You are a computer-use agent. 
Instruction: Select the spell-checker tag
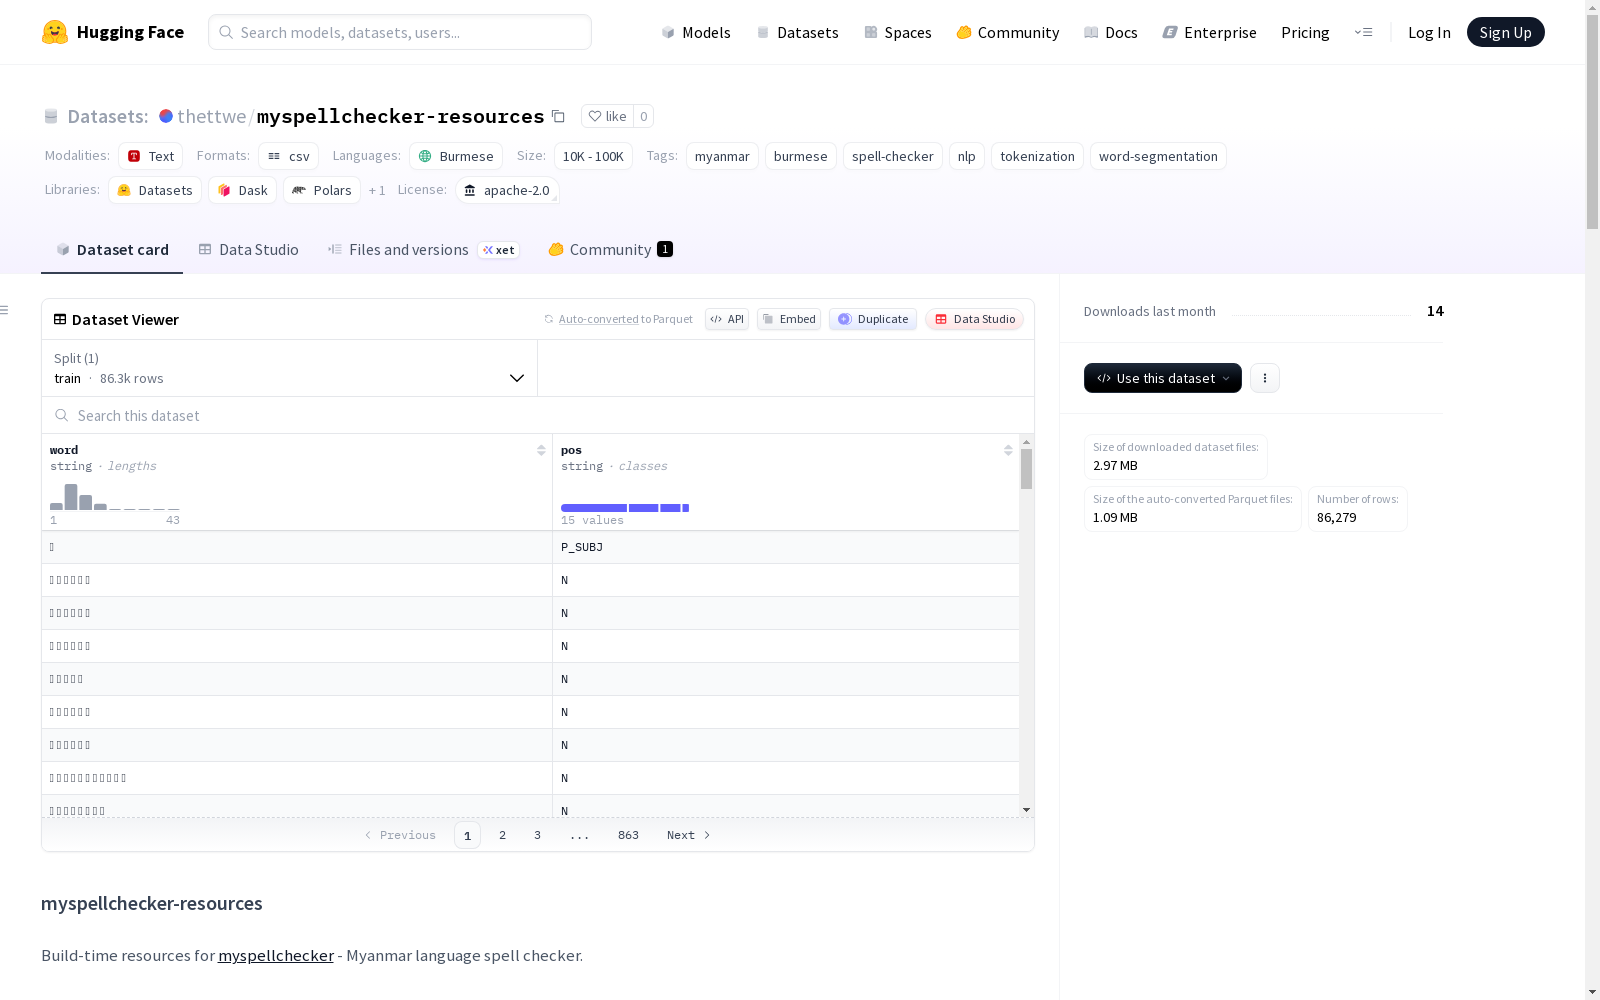point(892,156)
